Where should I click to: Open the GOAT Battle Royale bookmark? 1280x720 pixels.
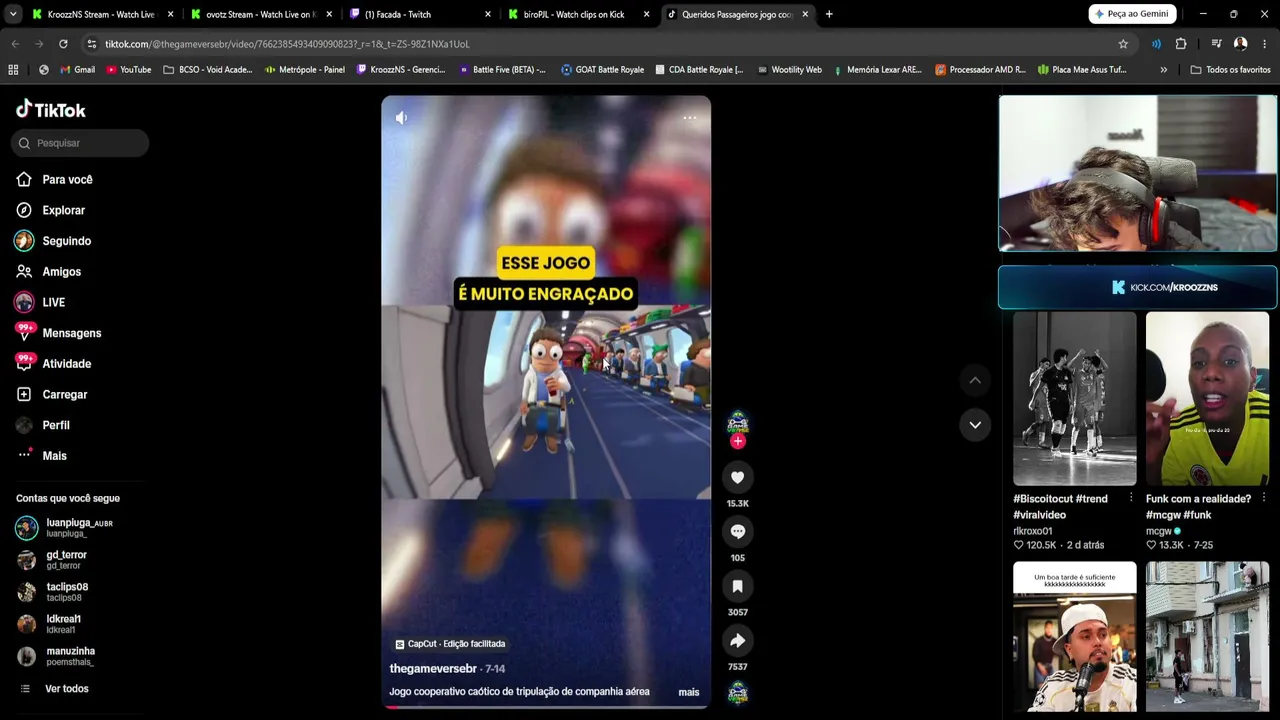602,70
